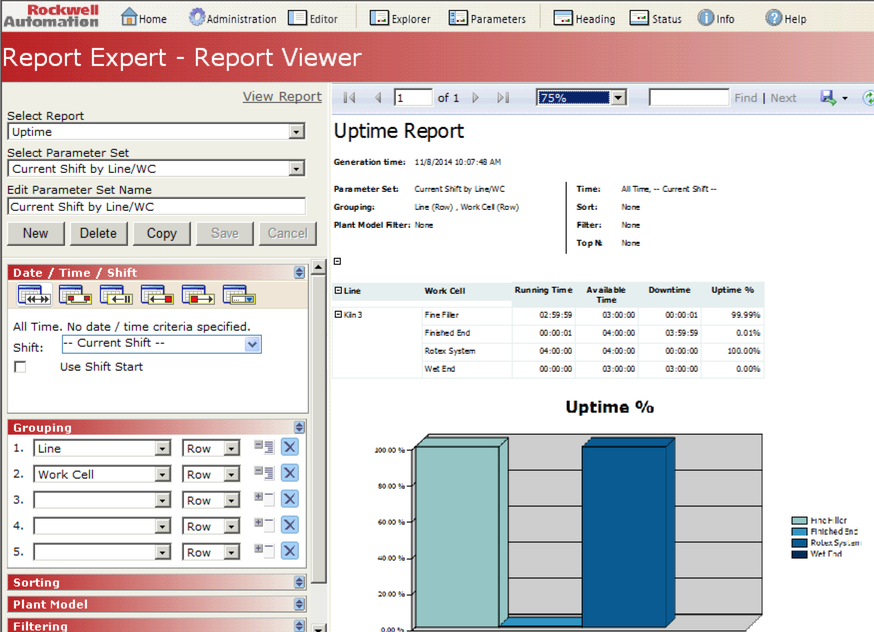Open the Select Report dropdown
Image resolution: width=874 pixels, height=632 pixels.
click(296, 132)
